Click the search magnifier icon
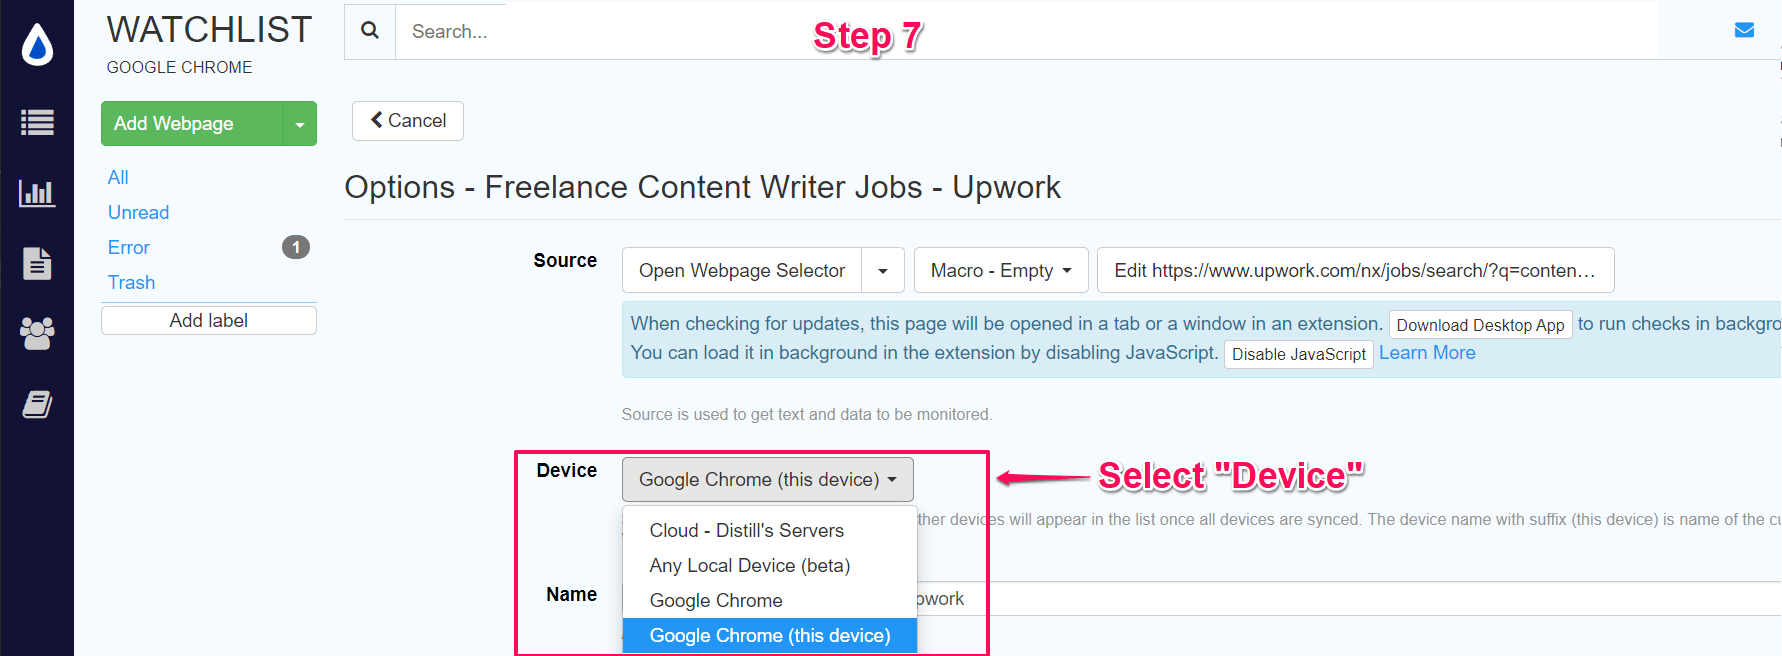 pos(370,31)
